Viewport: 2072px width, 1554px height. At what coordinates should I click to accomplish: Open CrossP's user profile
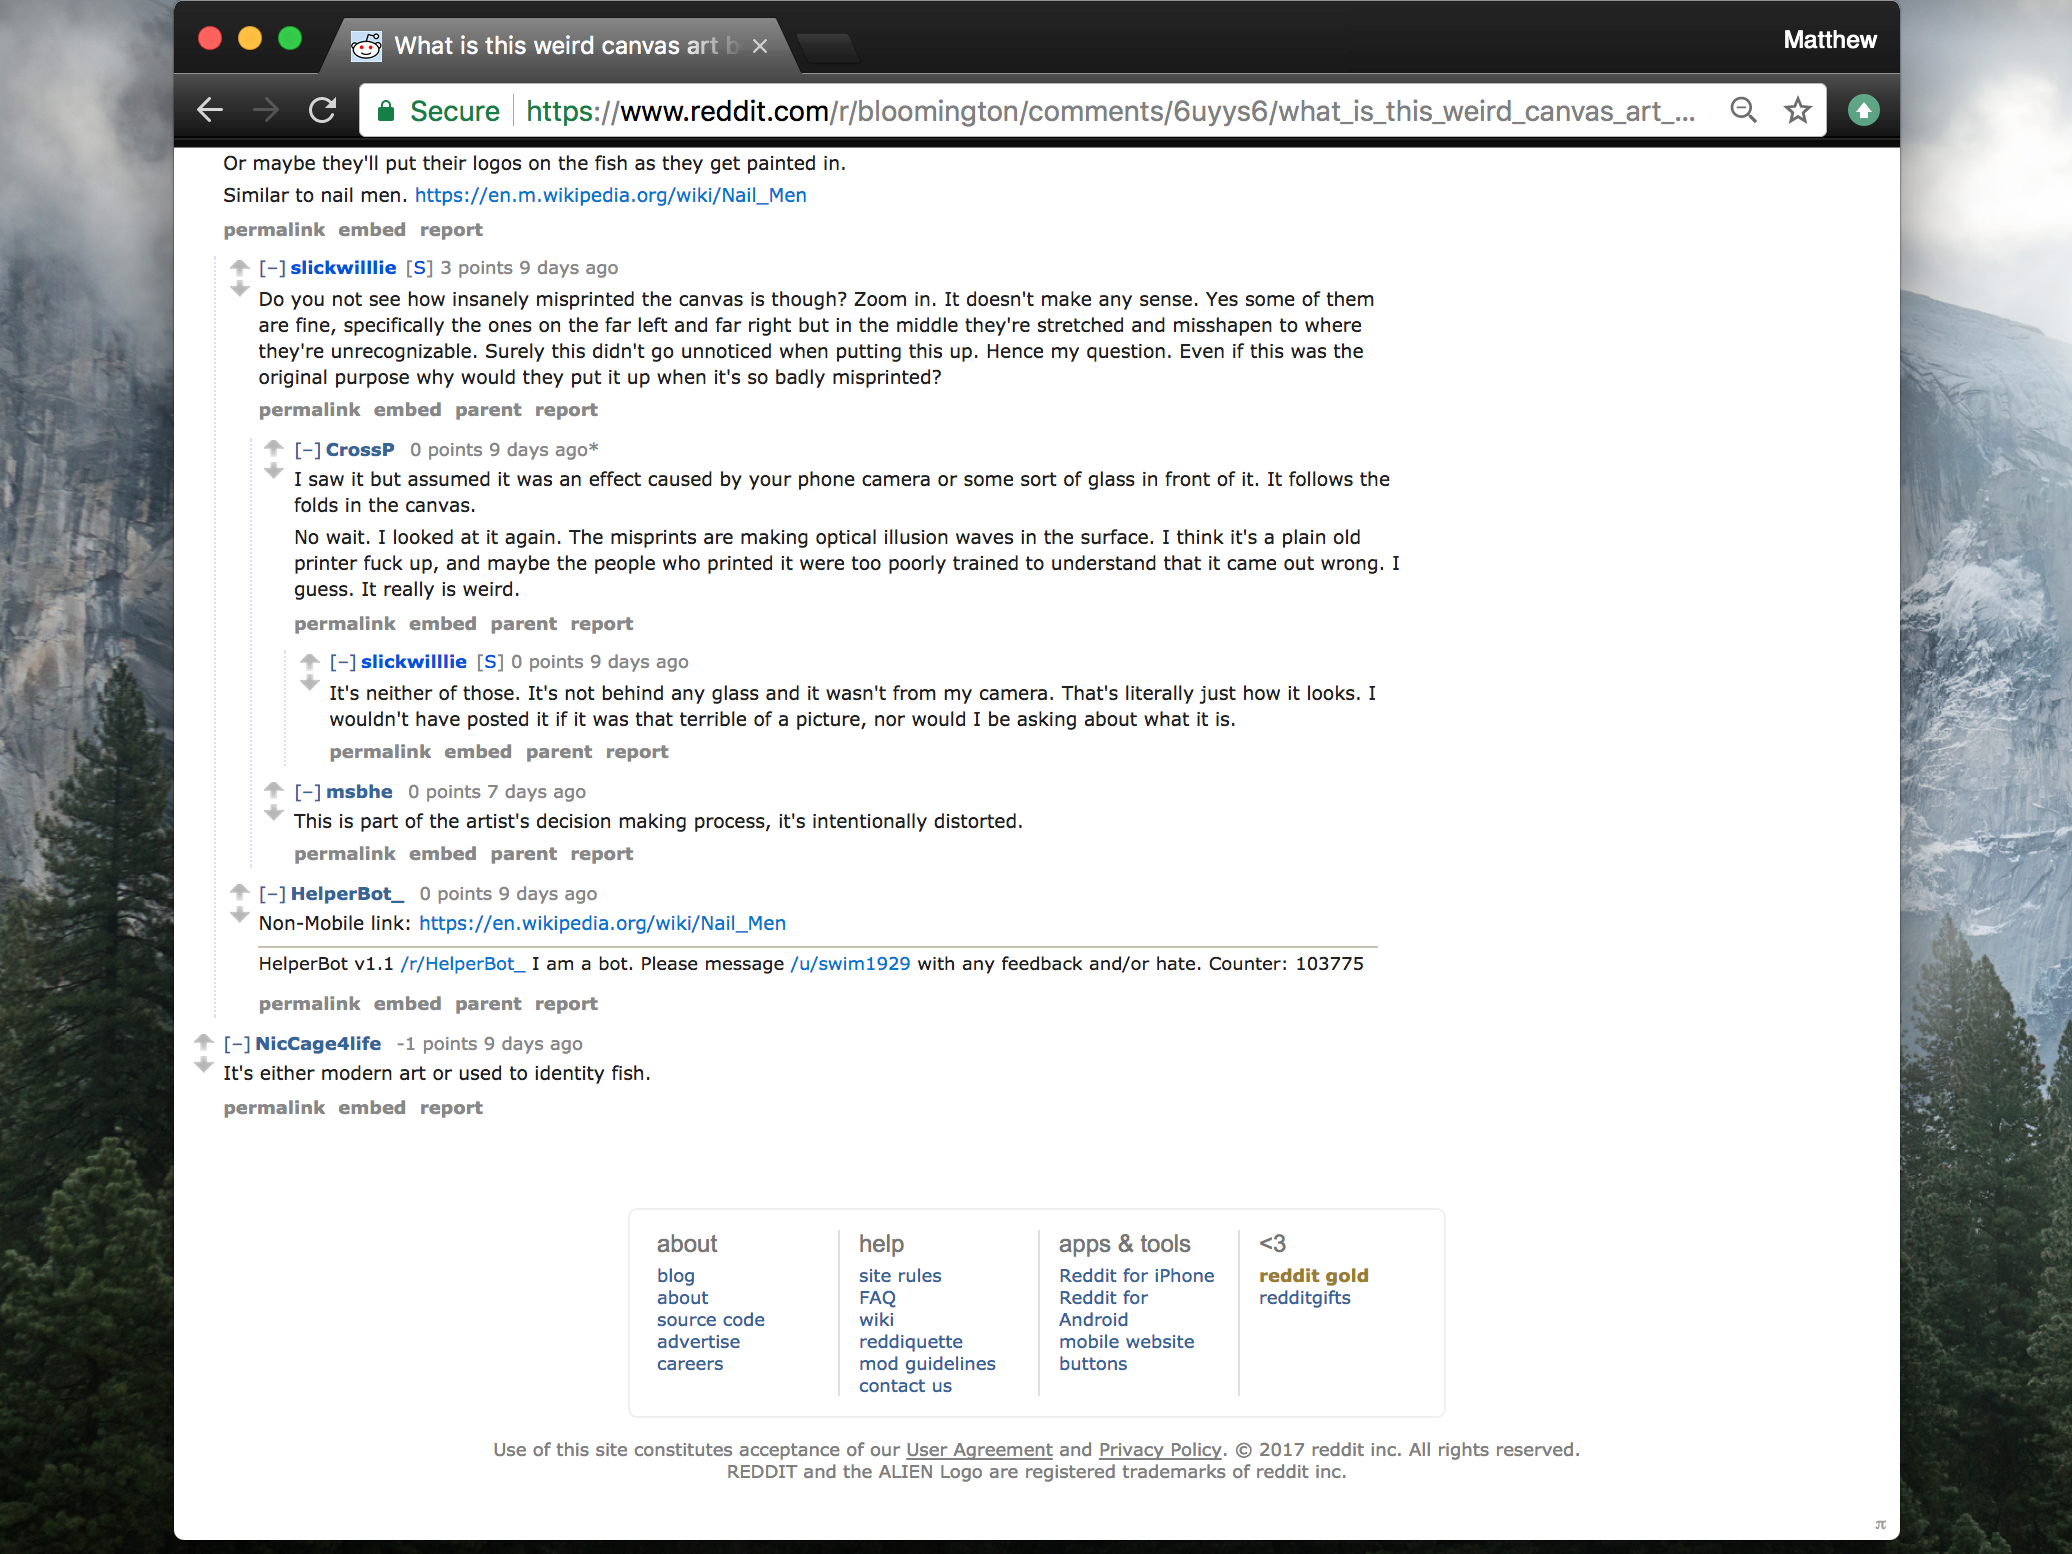(360, 450)
